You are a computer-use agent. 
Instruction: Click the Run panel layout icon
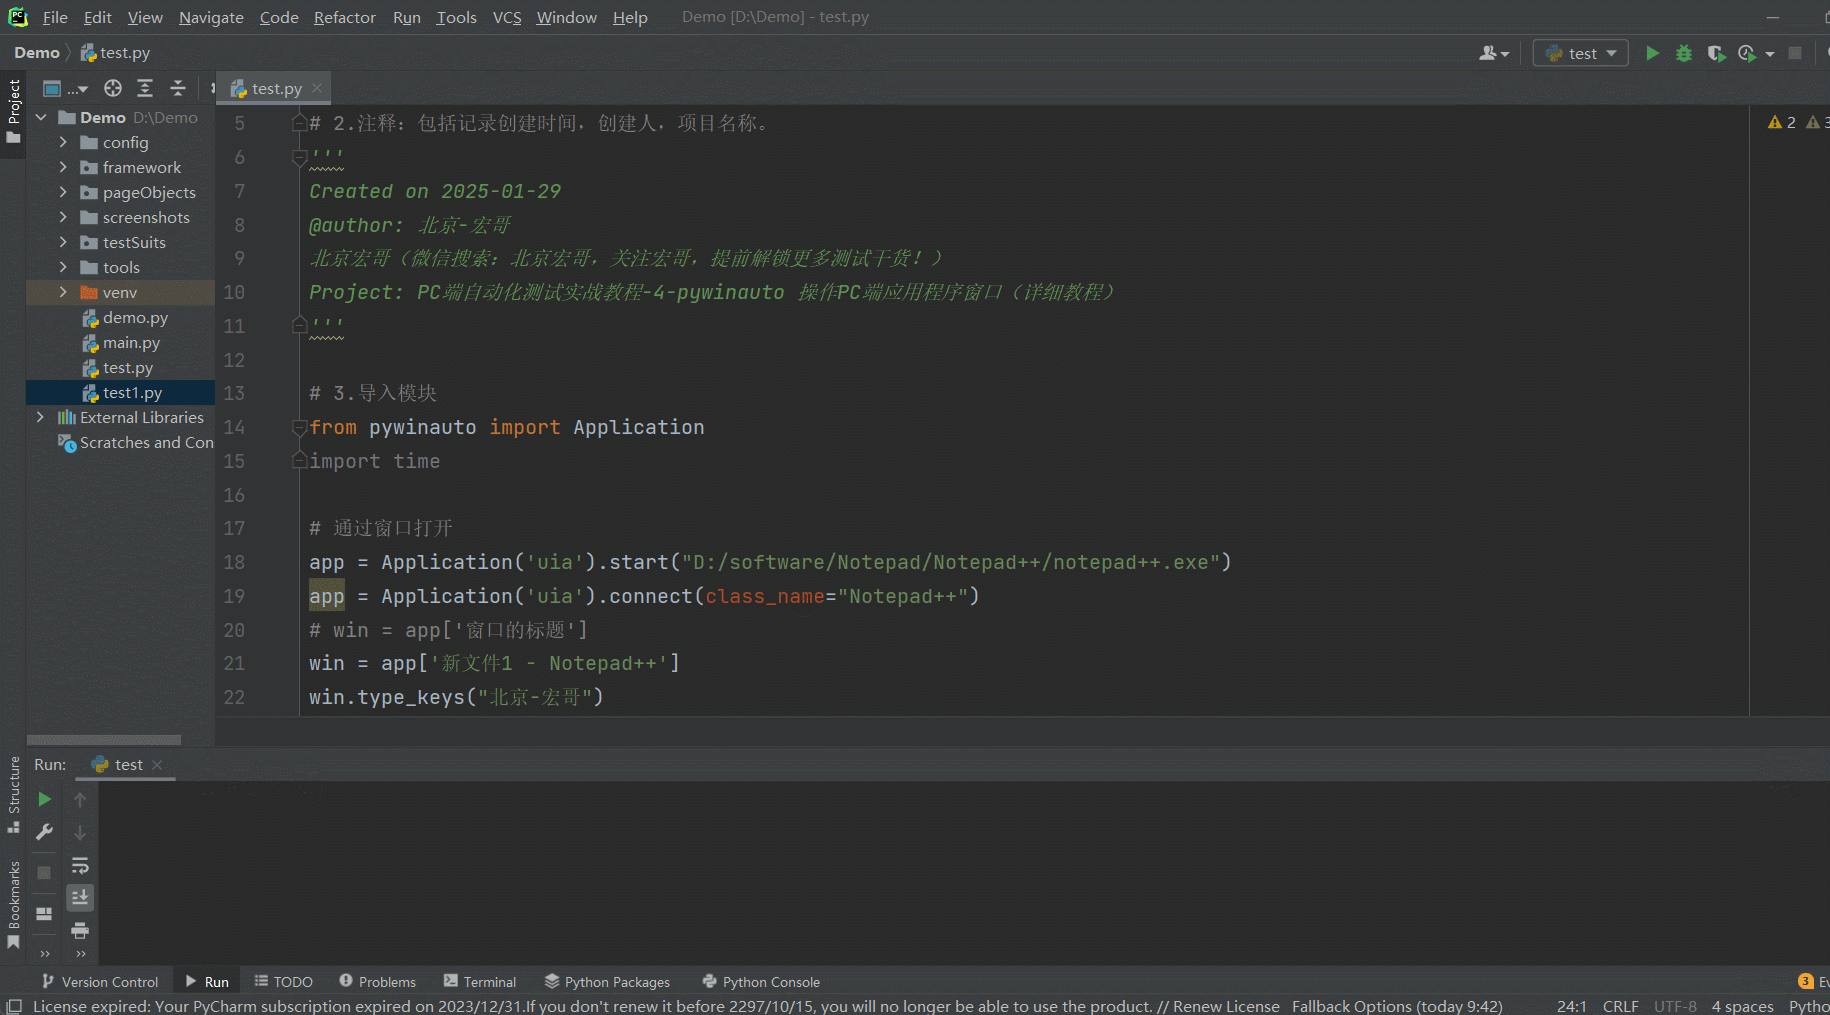44,914
